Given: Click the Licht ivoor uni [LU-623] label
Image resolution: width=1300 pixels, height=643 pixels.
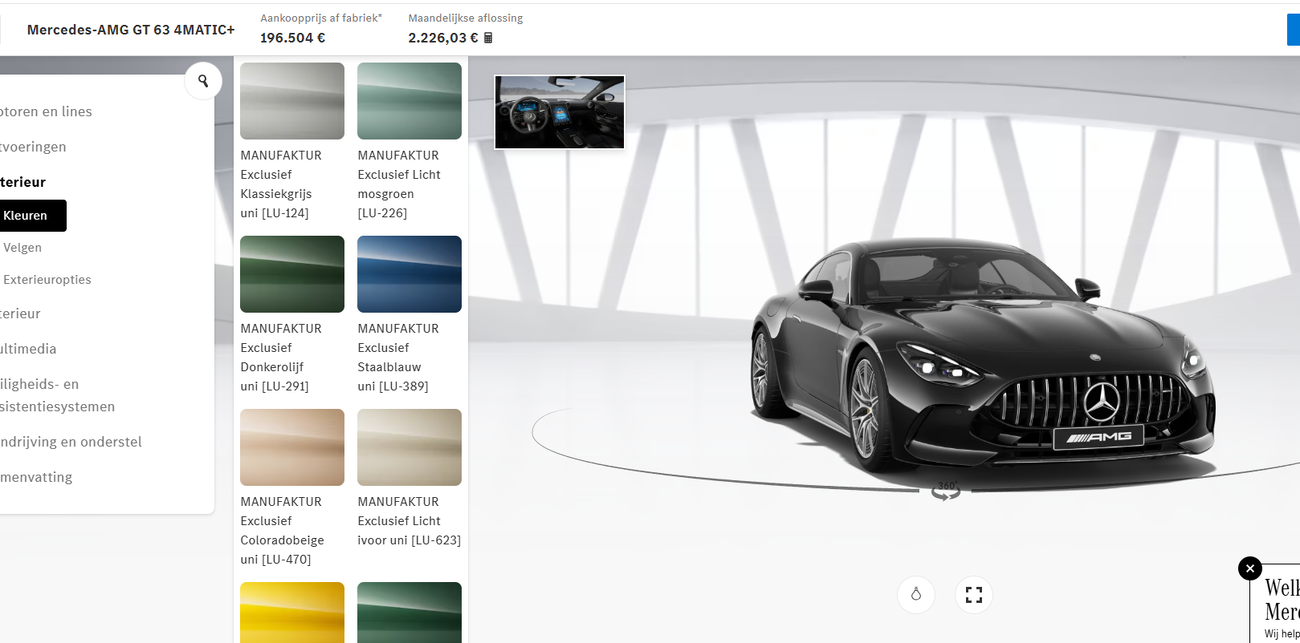Looking at the screenshot, I should tap(409, 521).
